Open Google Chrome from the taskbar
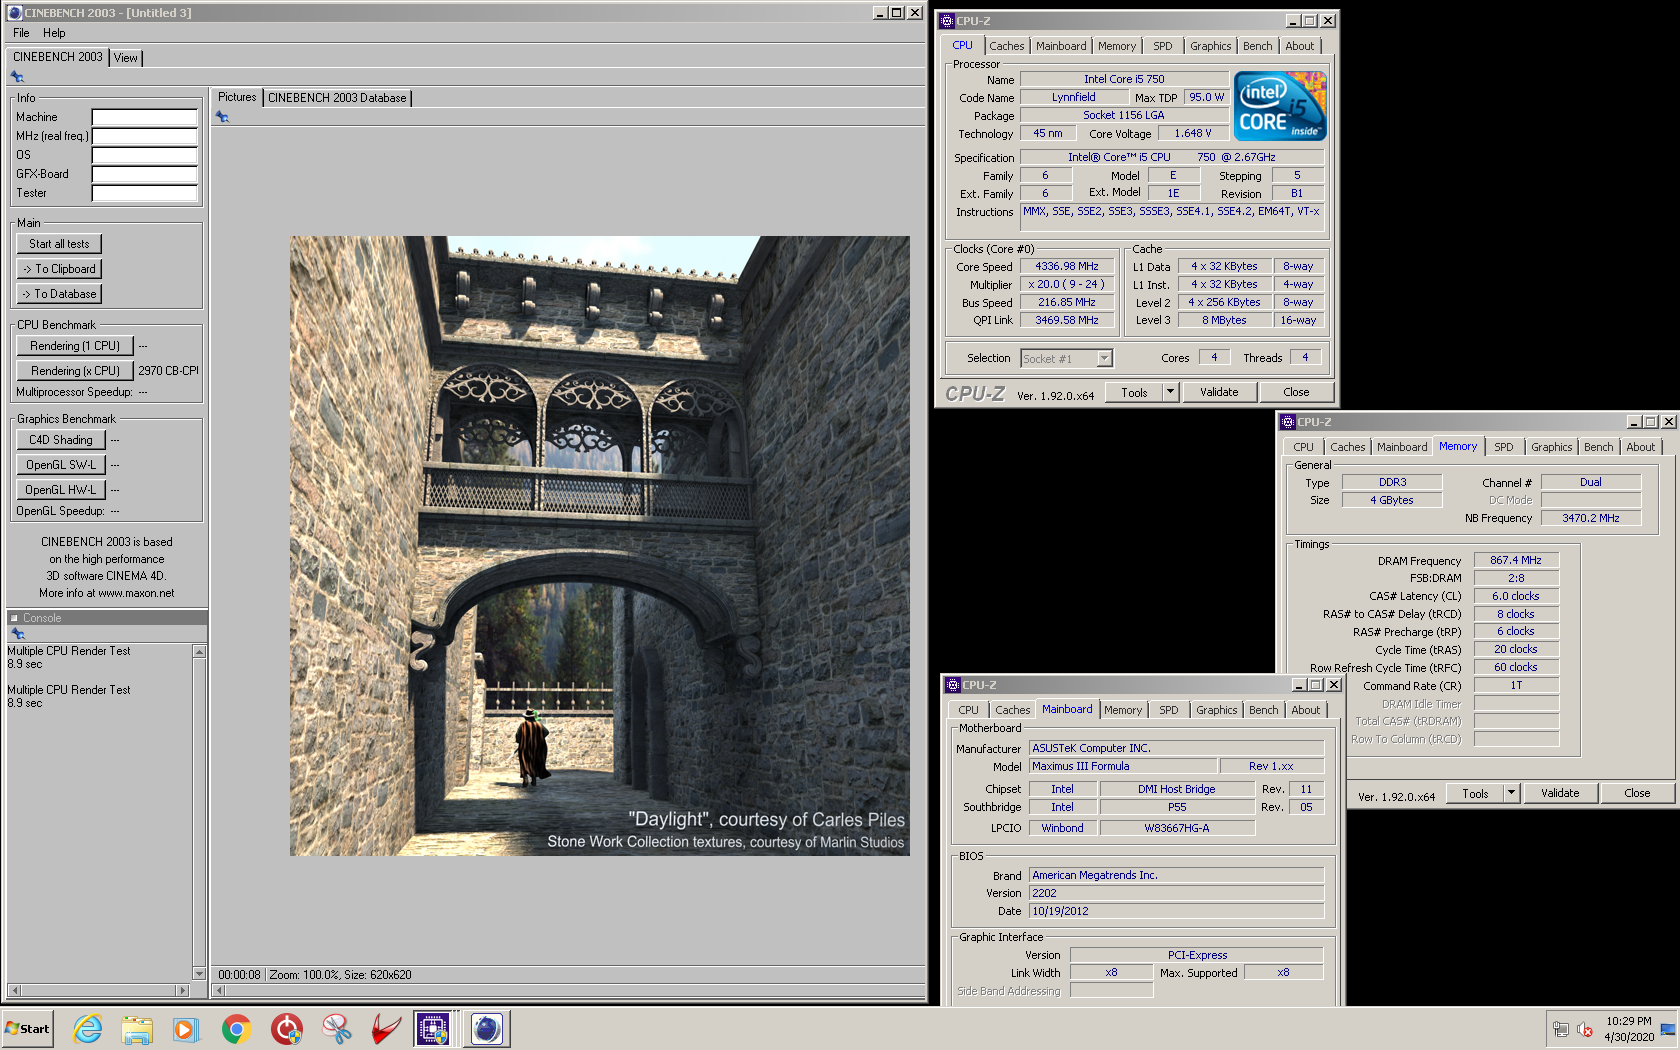This screenshot has height=1050, width=1680. [236, 1029]
